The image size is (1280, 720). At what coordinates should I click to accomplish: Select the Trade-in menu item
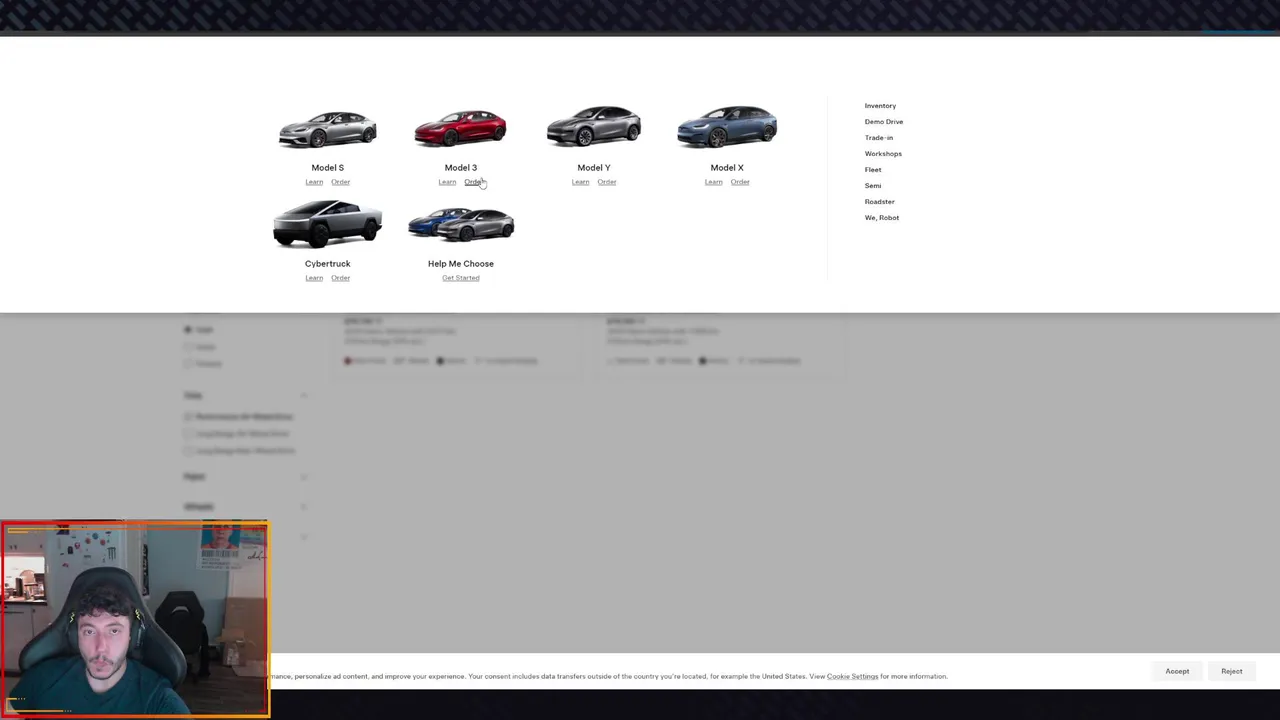[x=879, y=138]
